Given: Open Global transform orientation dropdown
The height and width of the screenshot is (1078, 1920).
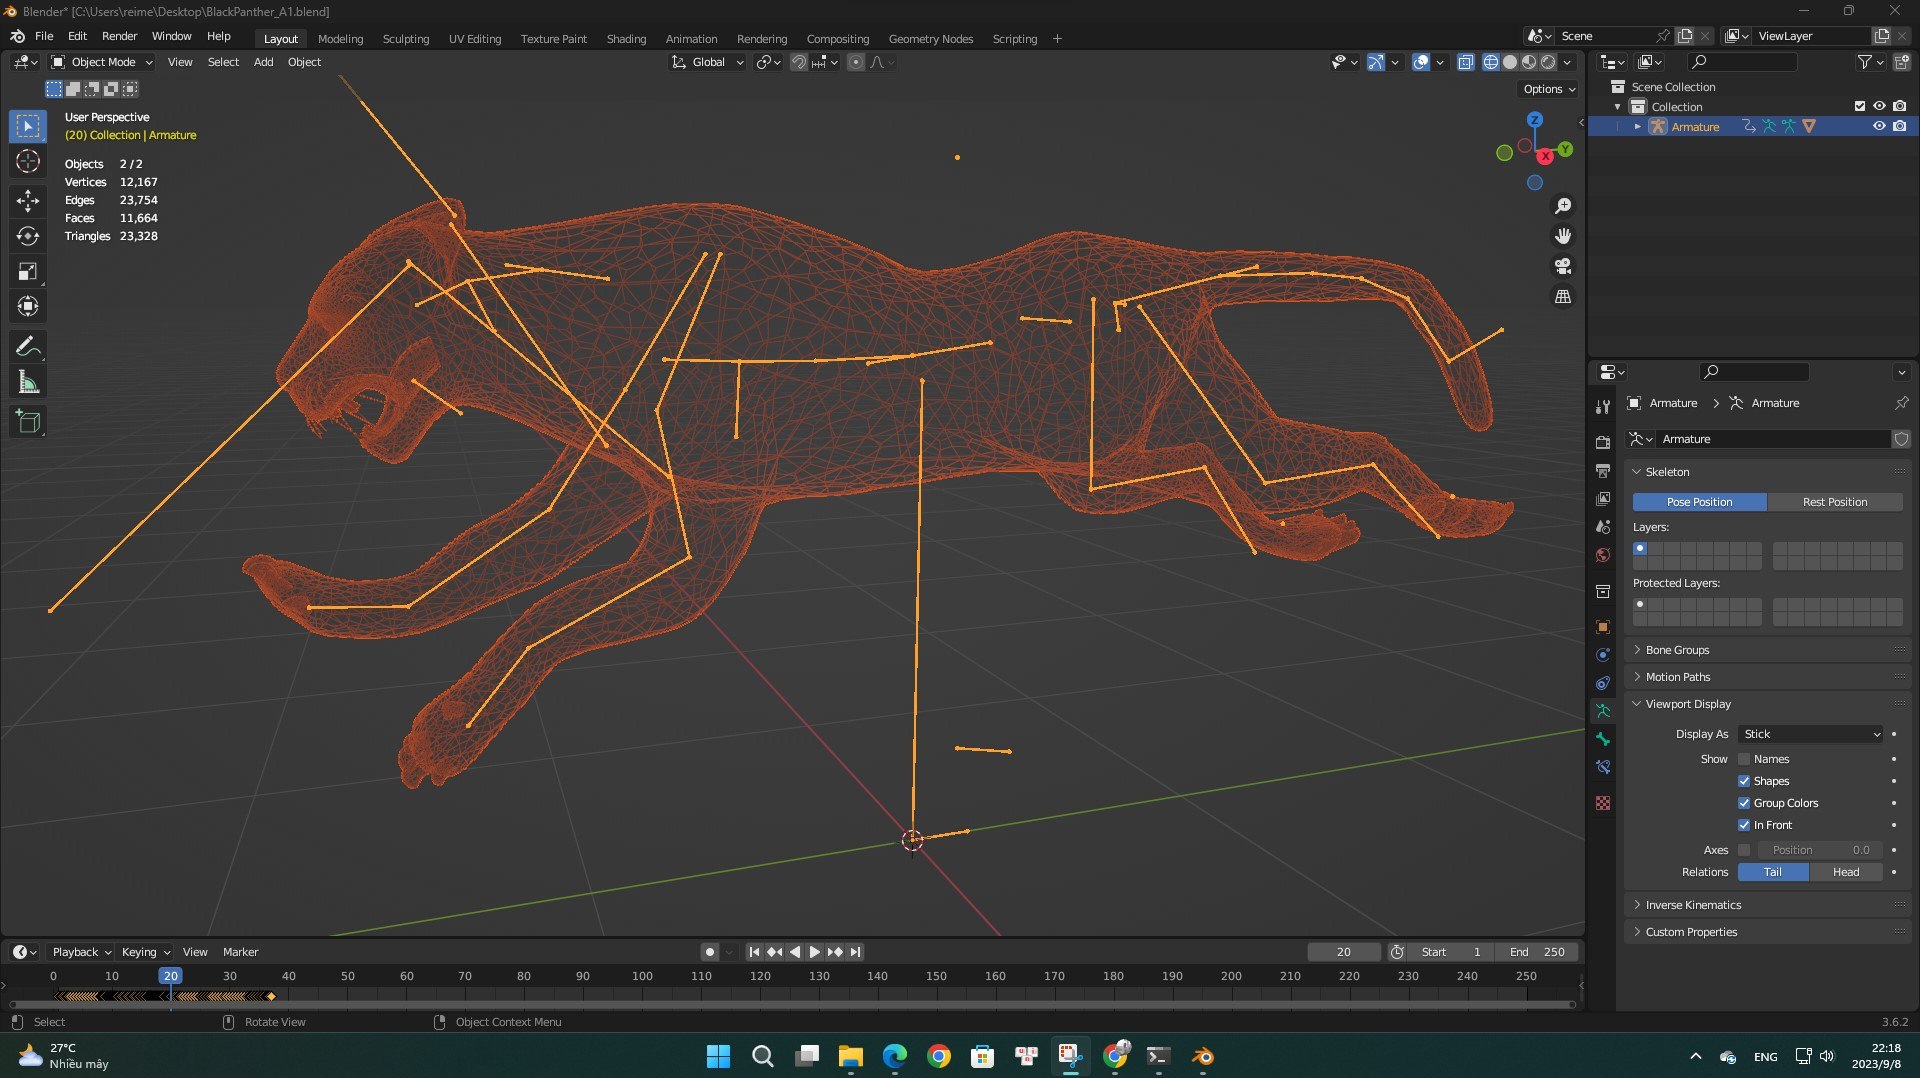Looking at the screenshot, I should (x=708, y=62).
